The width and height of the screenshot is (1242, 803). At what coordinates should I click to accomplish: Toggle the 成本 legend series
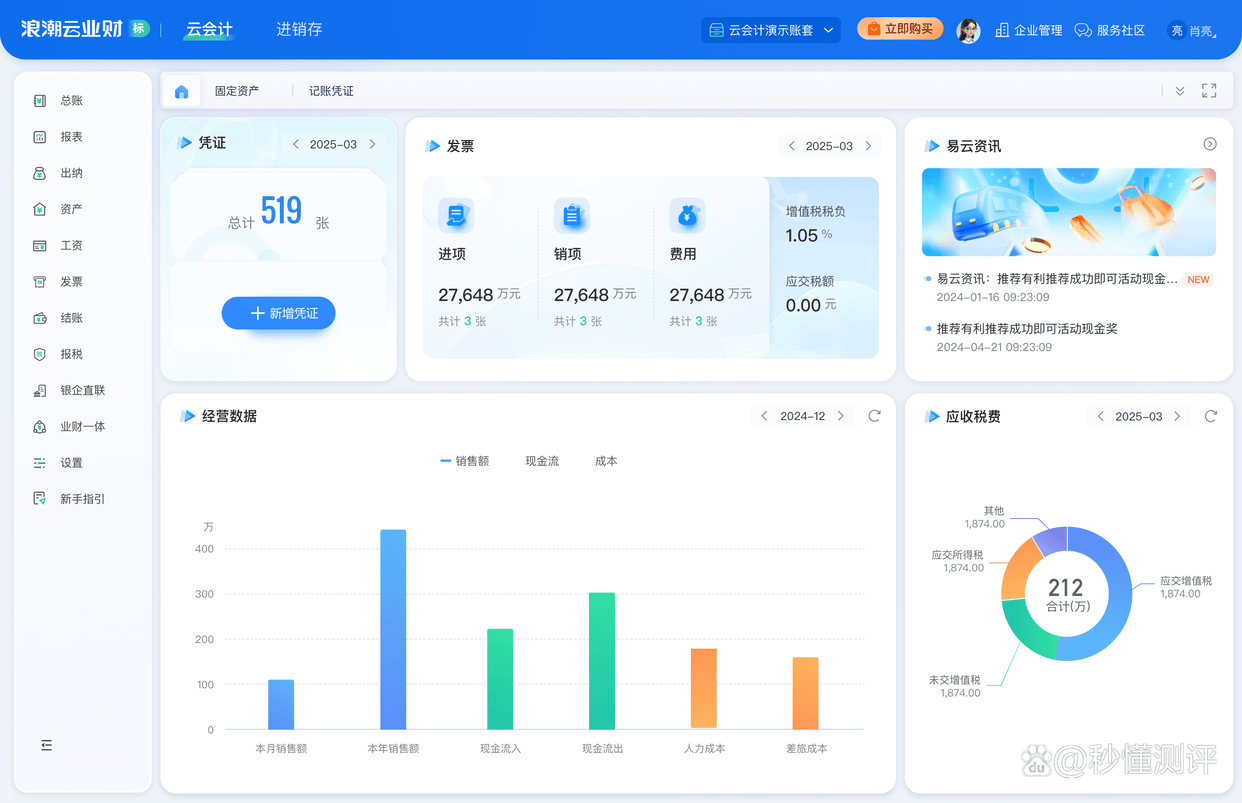pyautogui.click(x=606, y=461)
